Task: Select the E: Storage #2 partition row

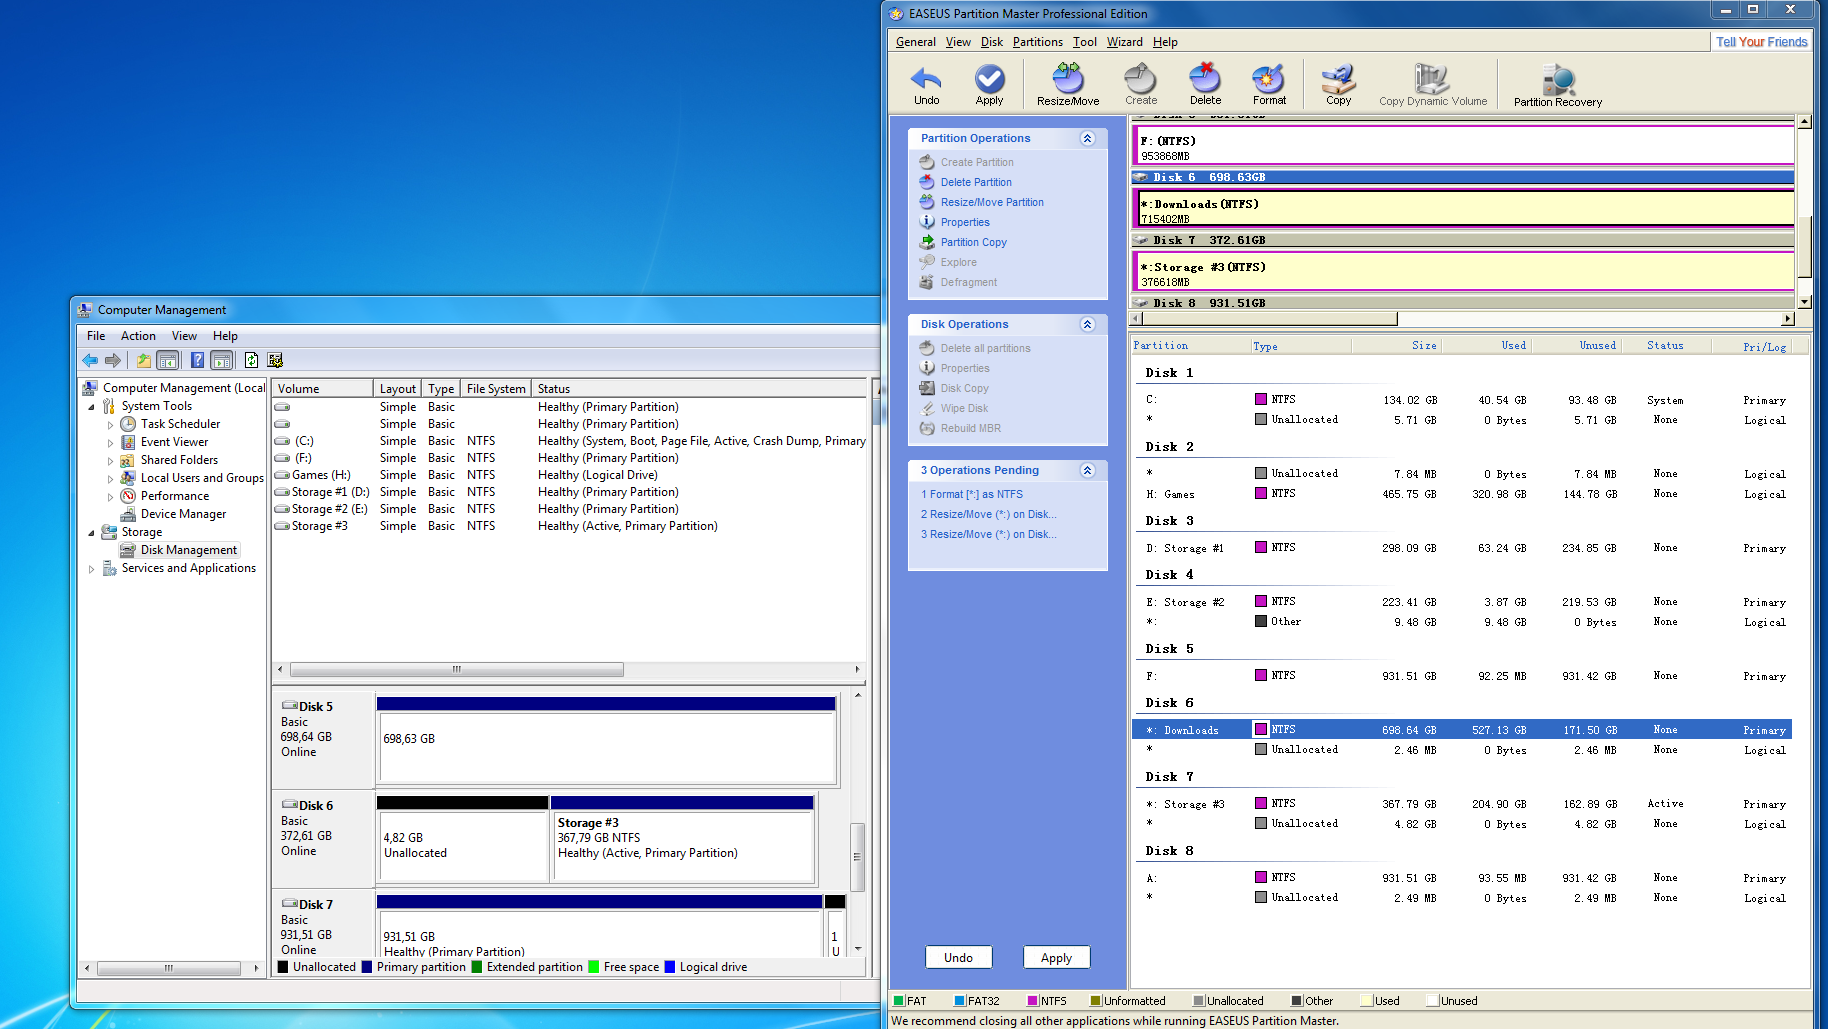Action: pyautogui.click(x=1461, y=602)
